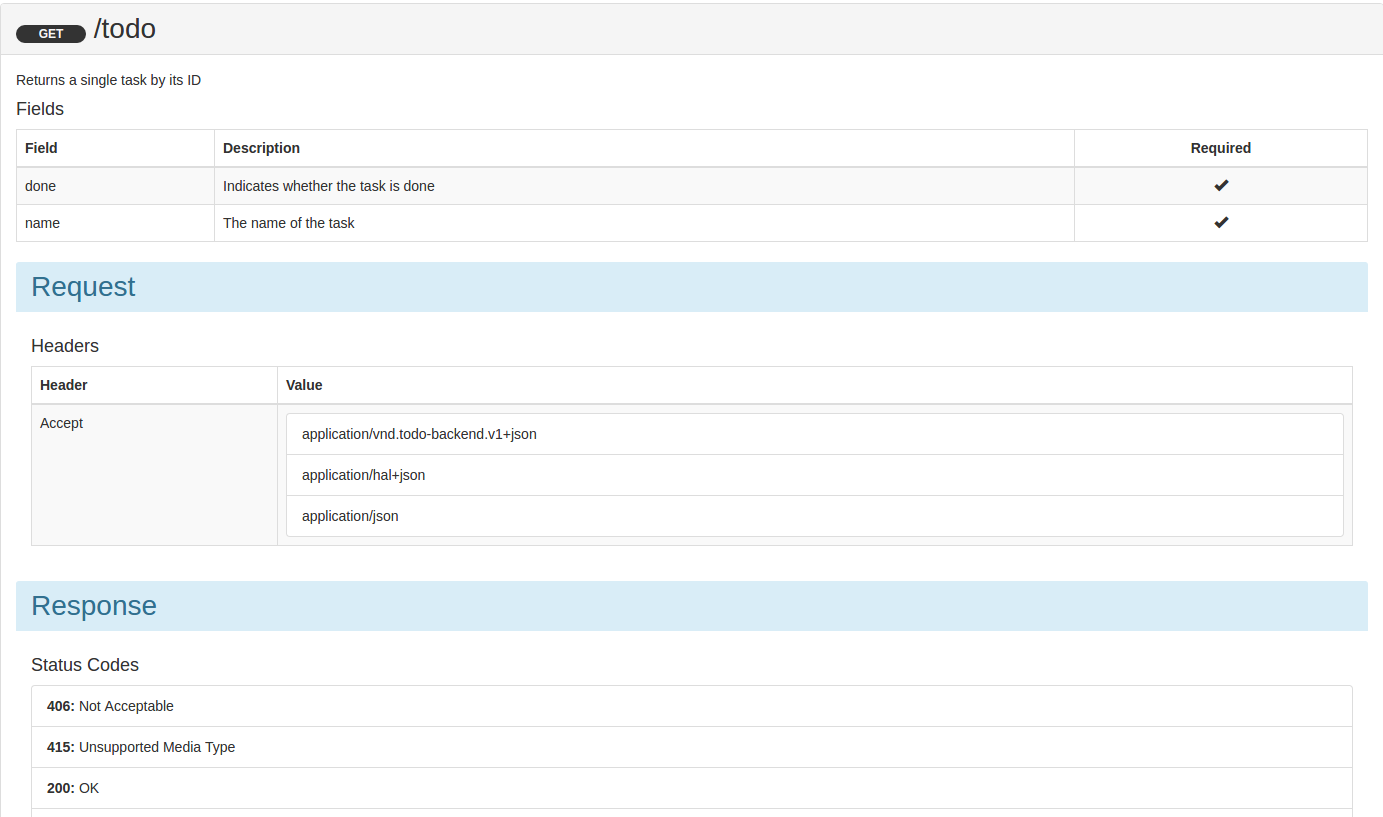Select application/vnd.todo-backend.v1+json accept value
Image resolution: width=1383 pixels, height=817 pixels.
coord(814,434)
